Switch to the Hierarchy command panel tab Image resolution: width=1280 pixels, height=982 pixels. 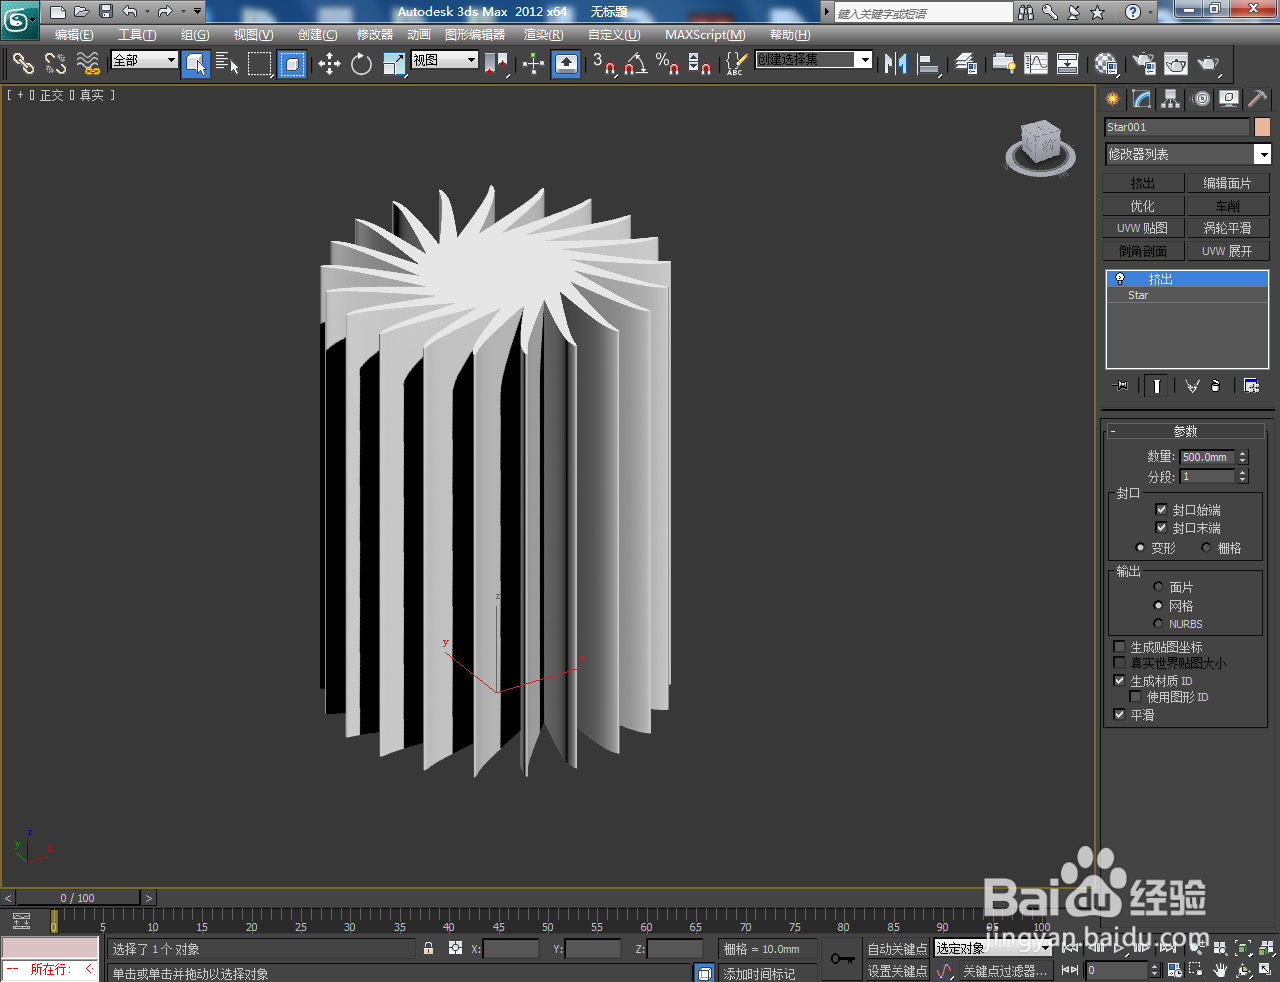[1171, 99]
